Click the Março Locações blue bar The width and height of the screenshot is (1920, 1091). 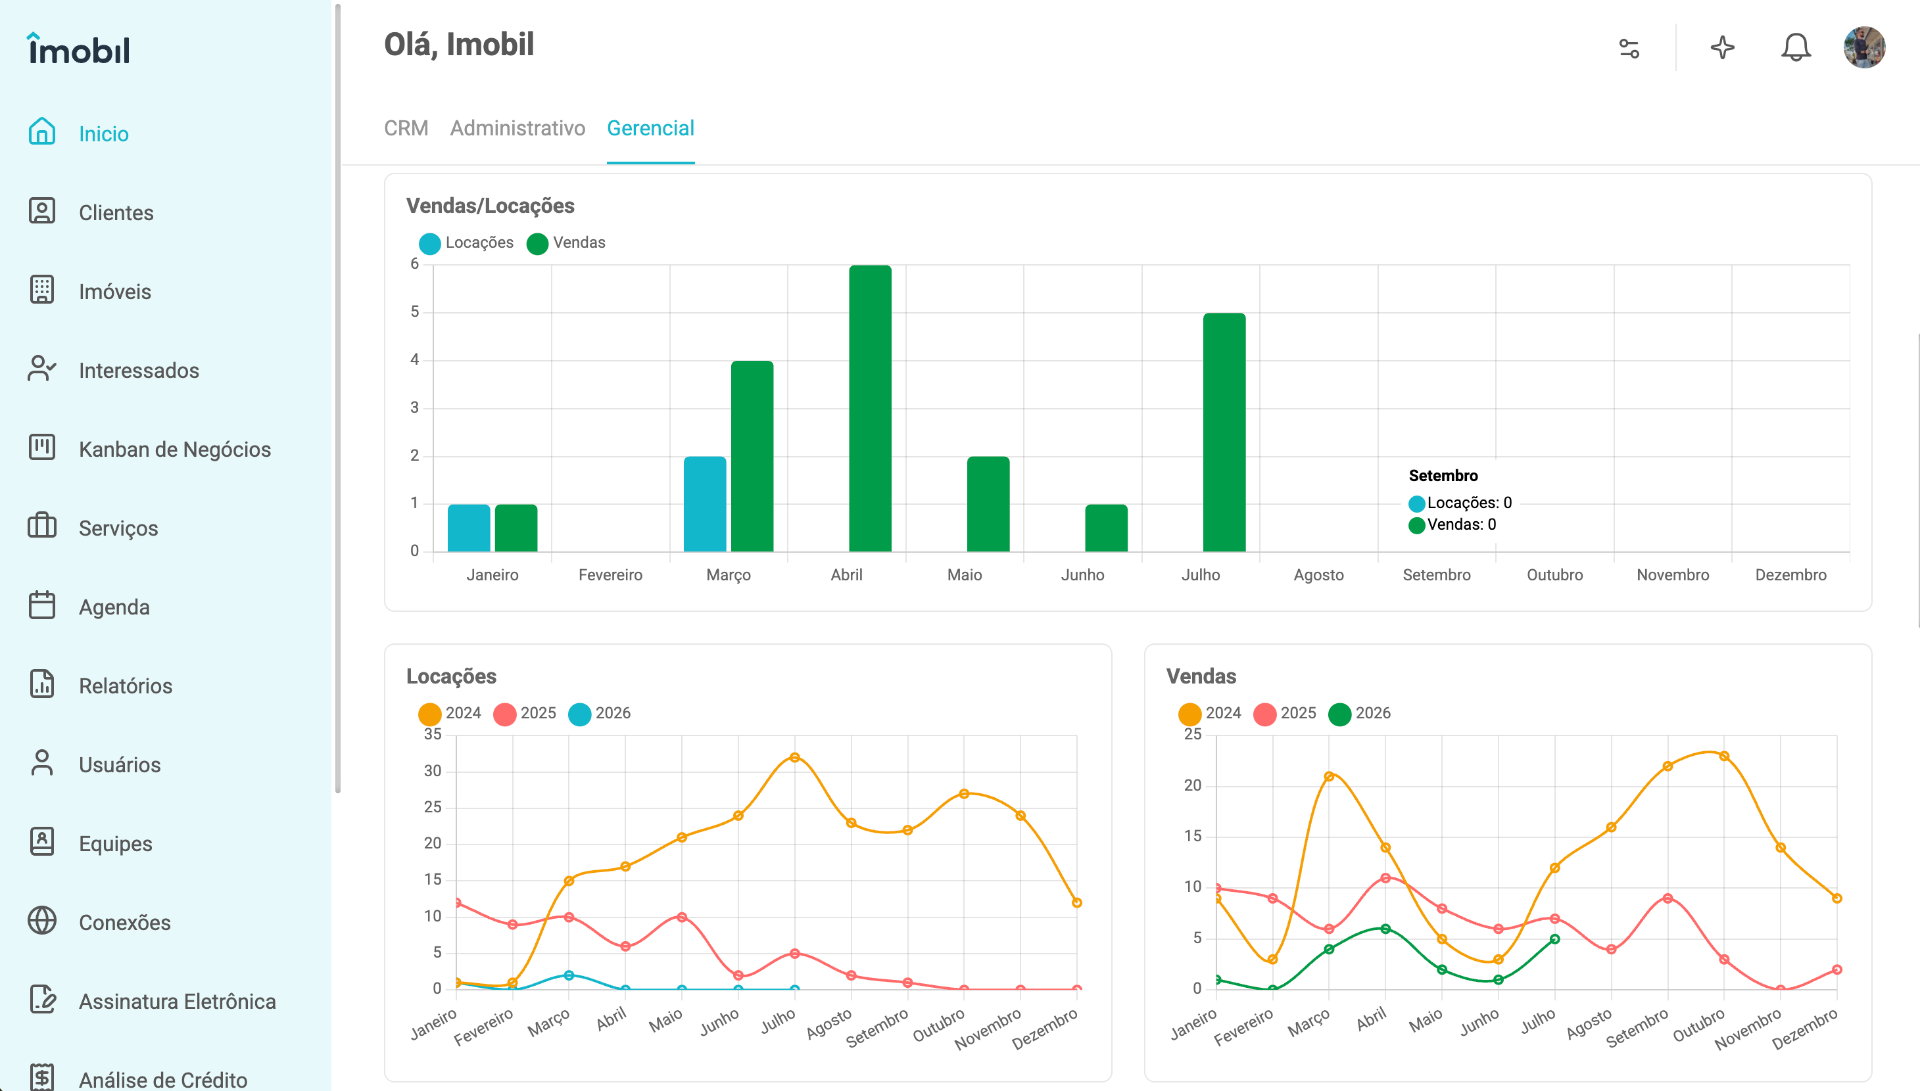[x=705, y=504]
